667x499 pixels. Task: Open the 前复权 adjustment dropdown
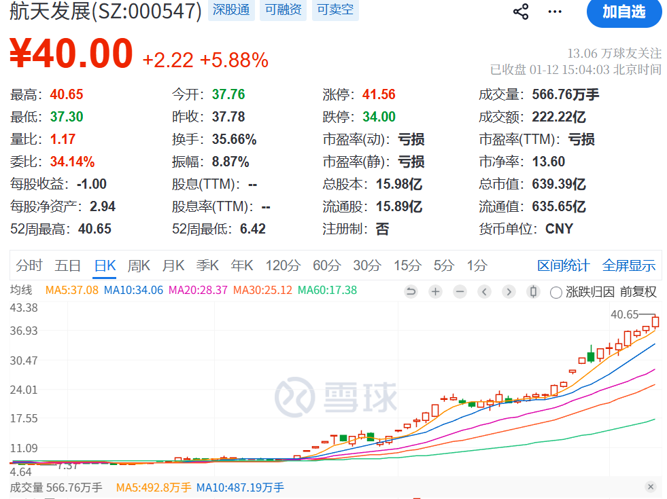coord(637,292)
